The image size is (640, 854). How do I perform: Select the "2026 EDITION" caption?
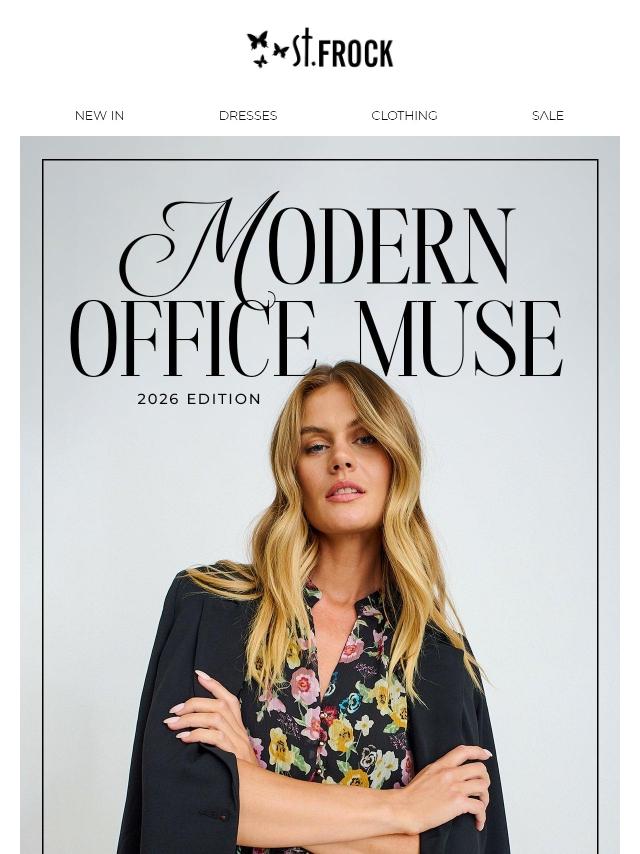(199, 399)
